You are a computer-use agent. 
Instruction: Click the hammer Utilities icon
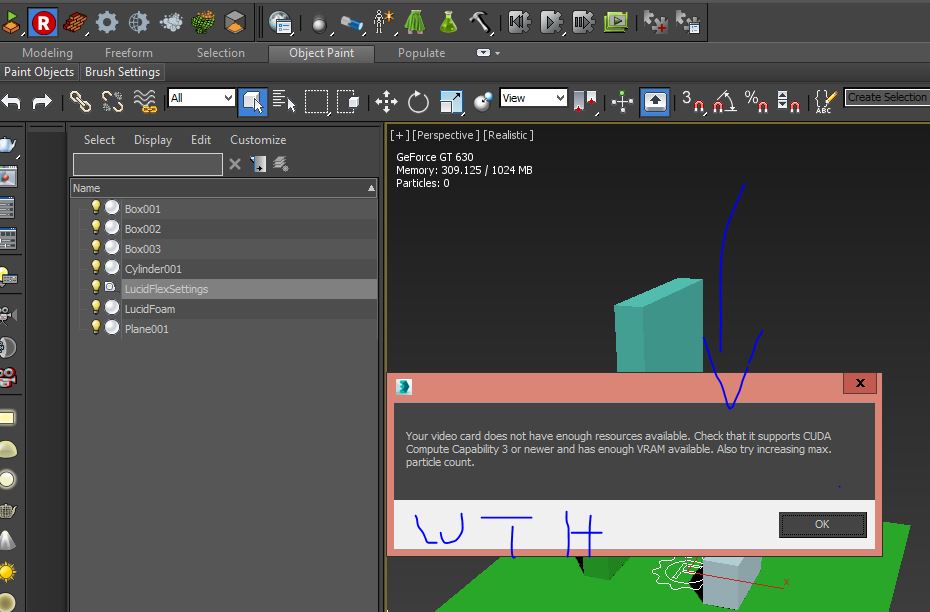coord(481,21)
